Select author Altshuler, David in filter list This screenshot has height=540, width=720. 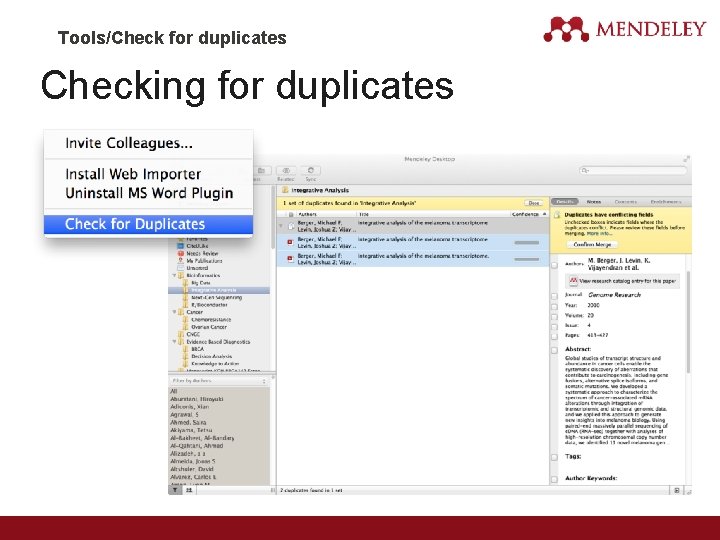coord(192,469)
